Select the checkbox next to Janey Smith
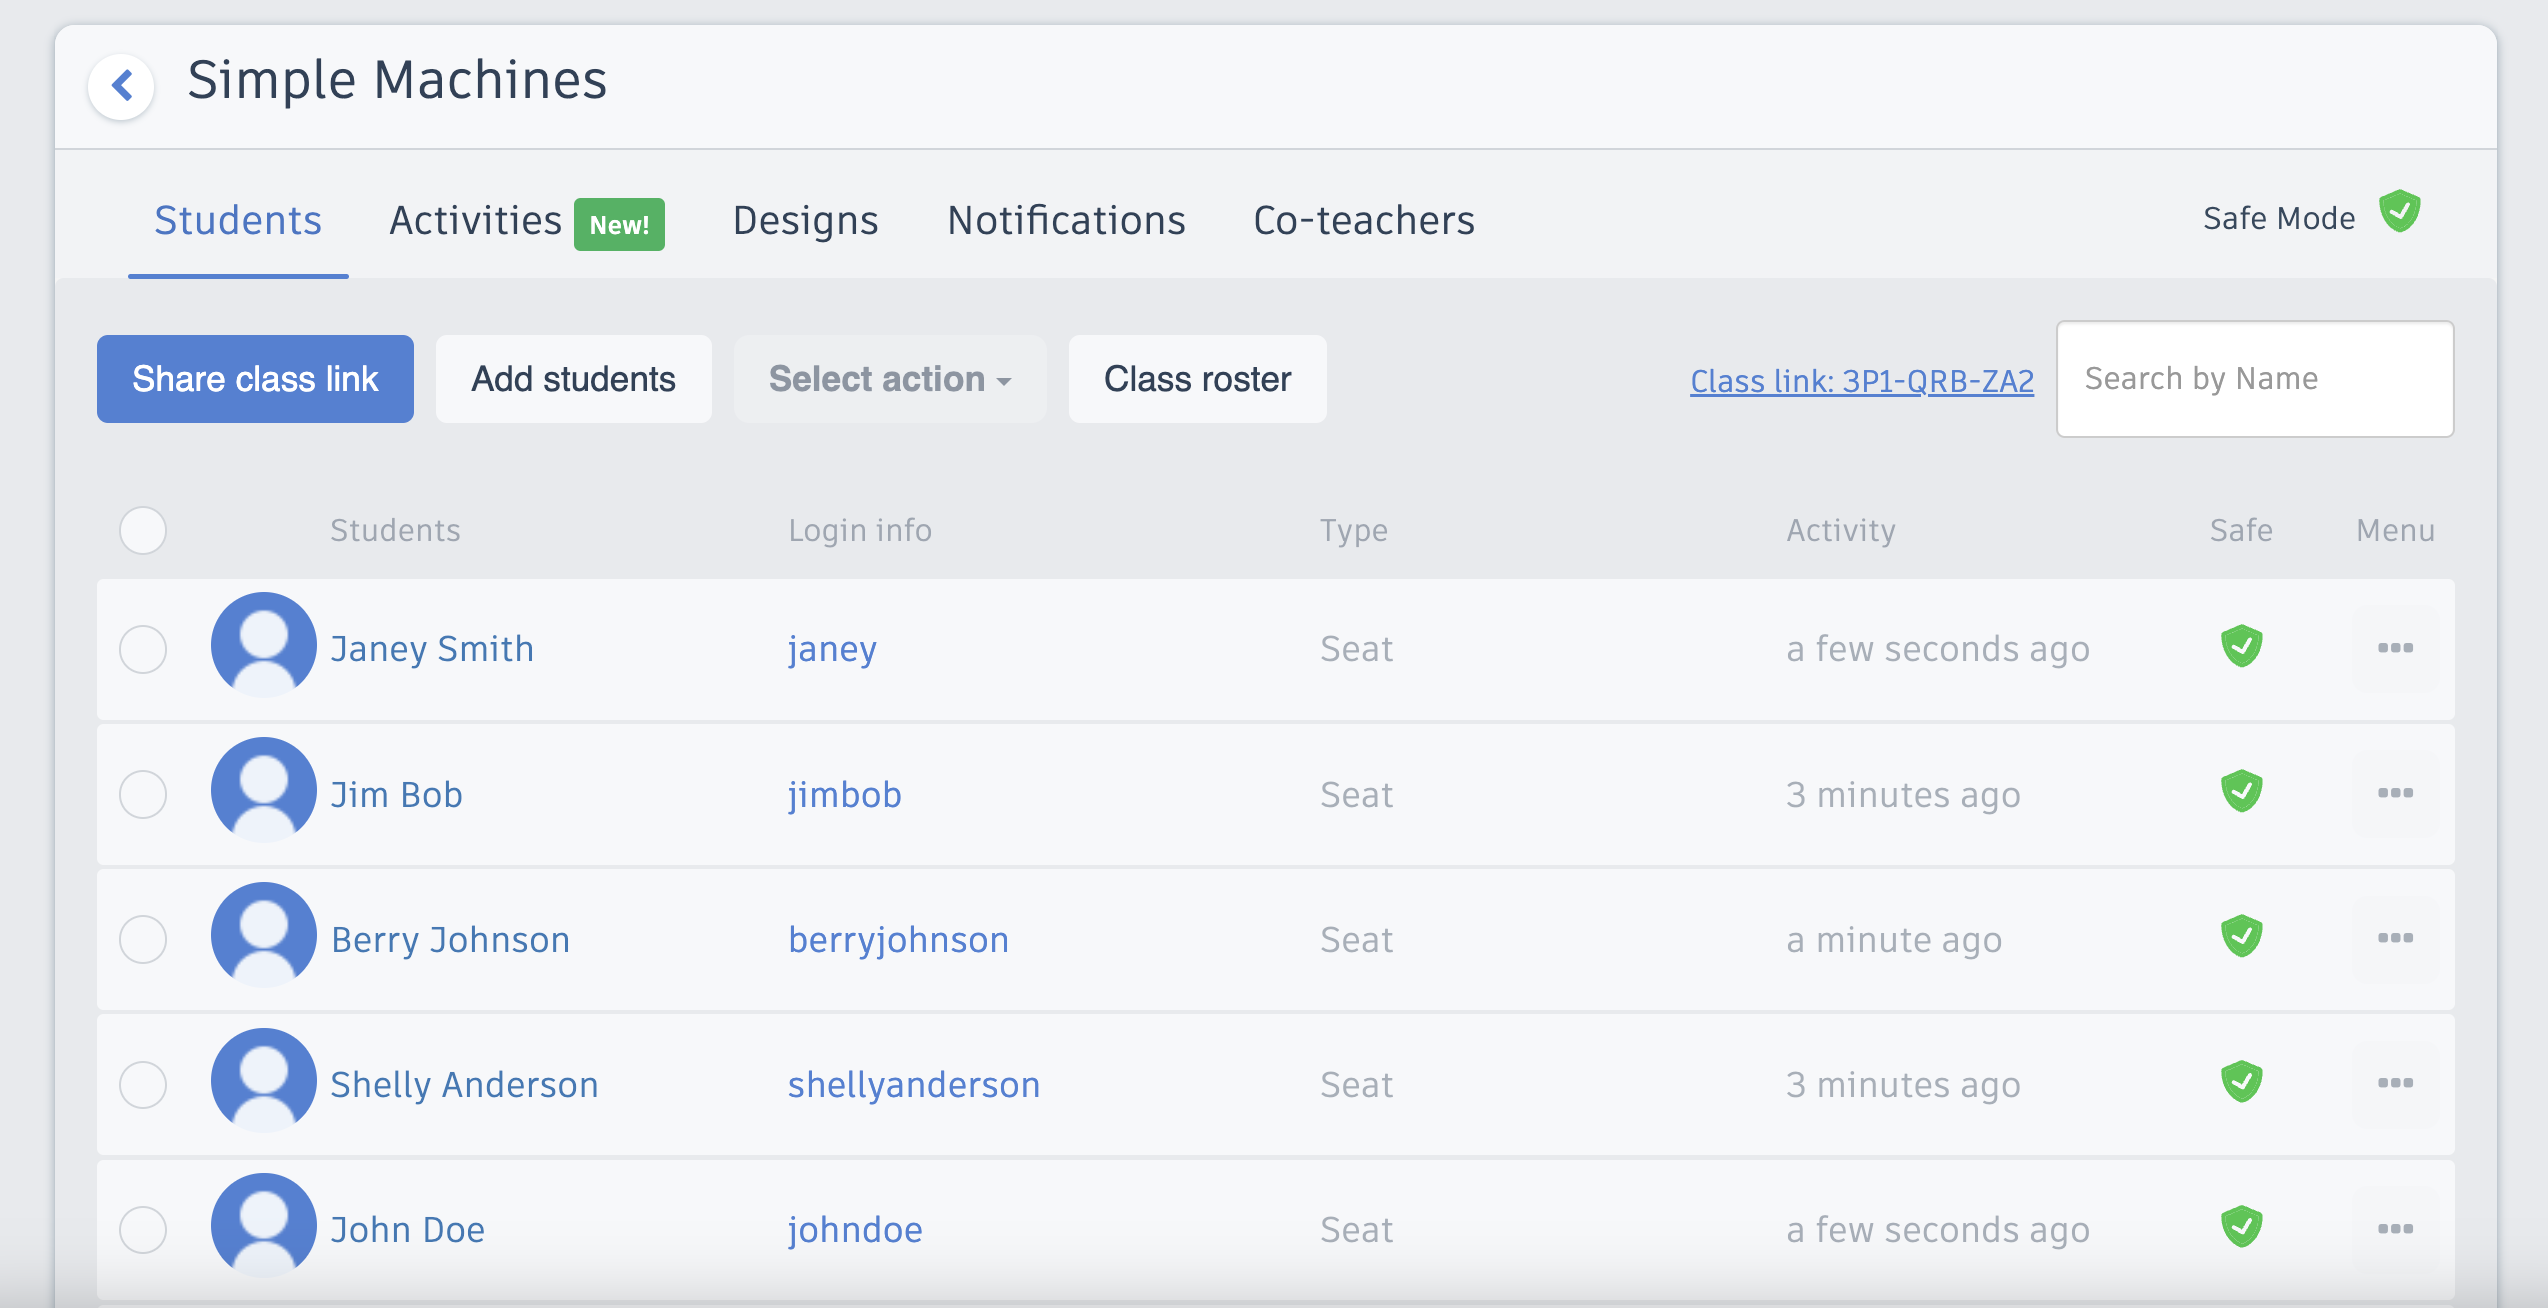 pos(143,649)
